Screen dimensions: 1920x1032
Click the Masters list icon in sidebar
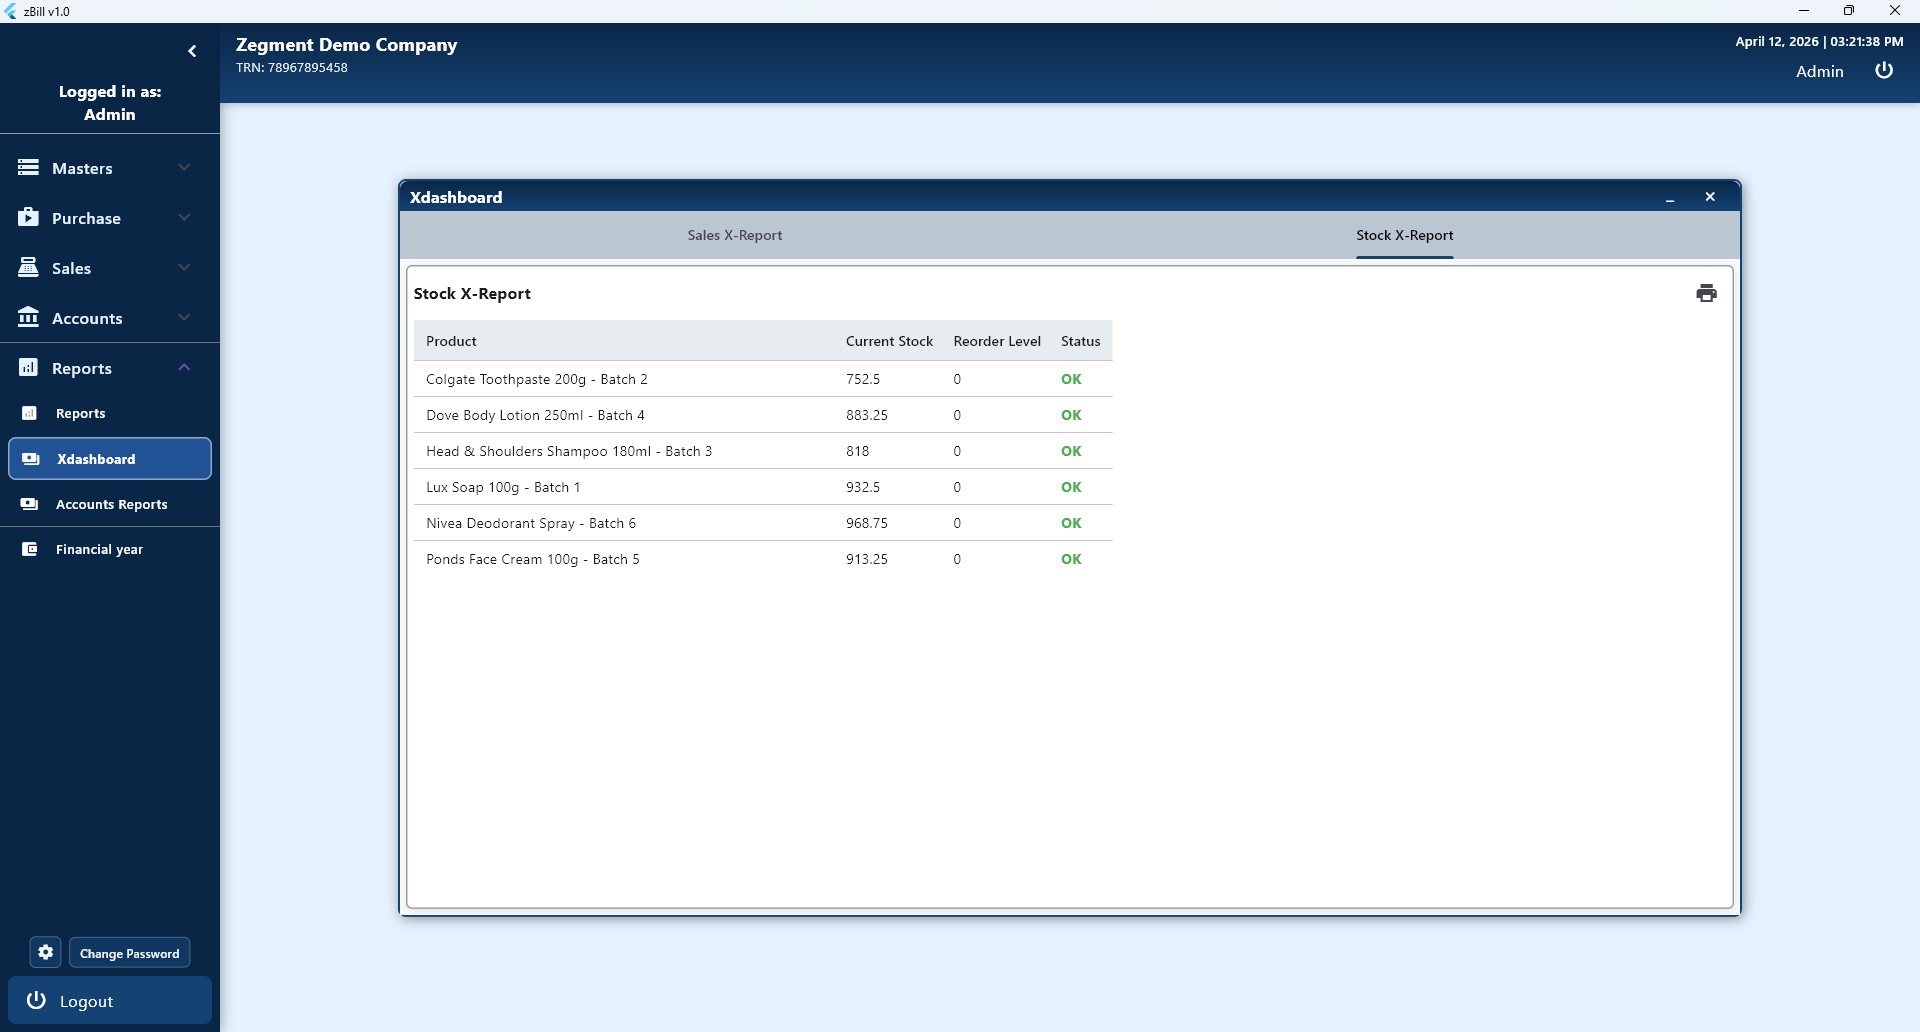point(28,168)
